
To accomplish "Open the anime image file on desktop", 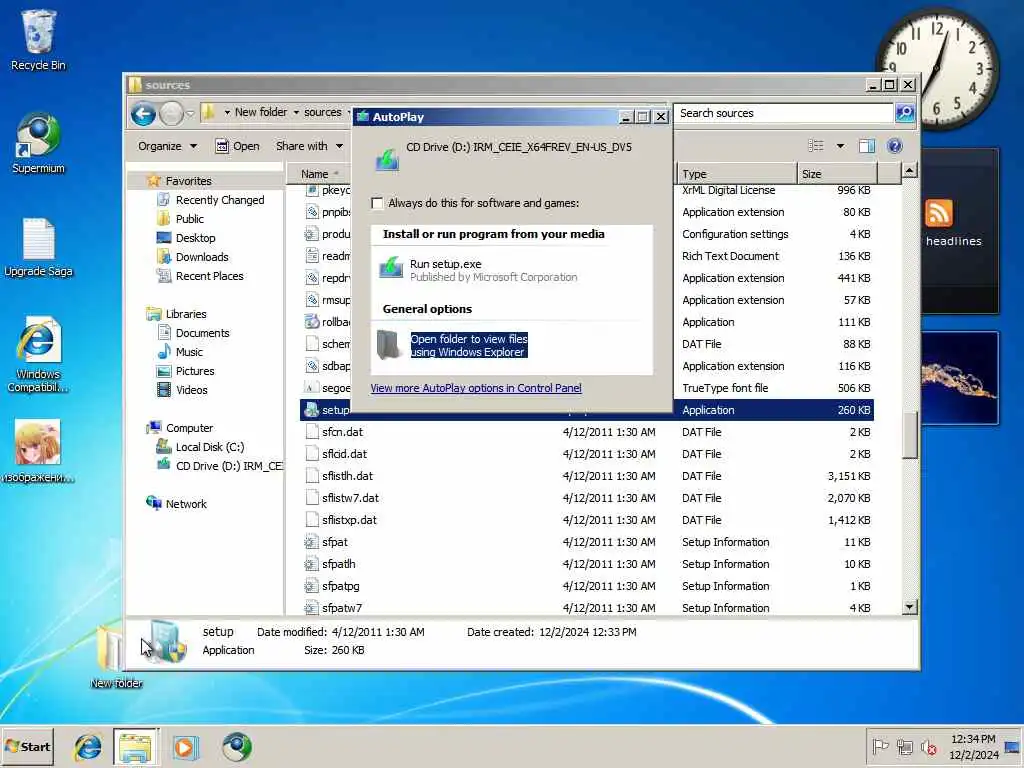I will point(38,451).
